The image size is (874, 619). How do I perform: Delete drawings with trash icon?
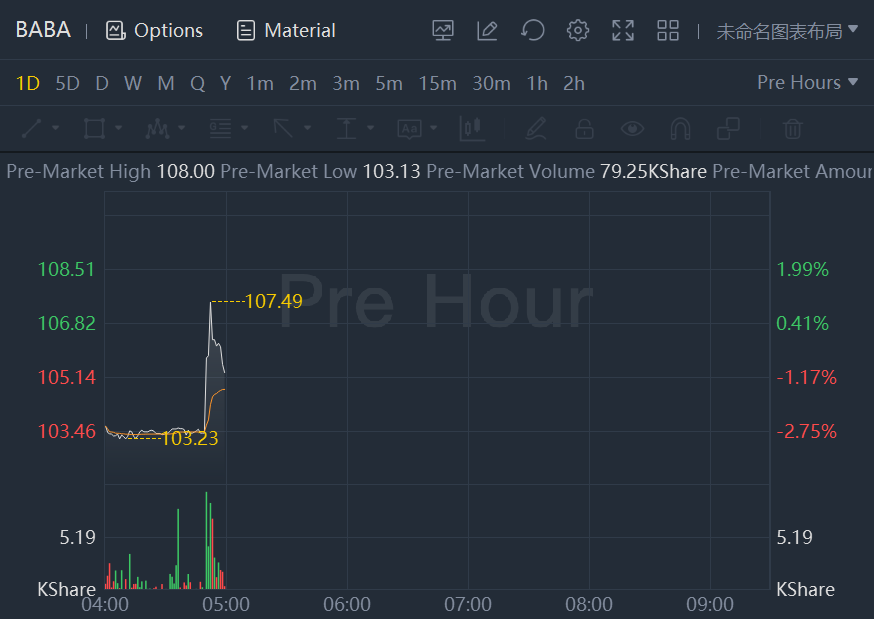[792, 129]
